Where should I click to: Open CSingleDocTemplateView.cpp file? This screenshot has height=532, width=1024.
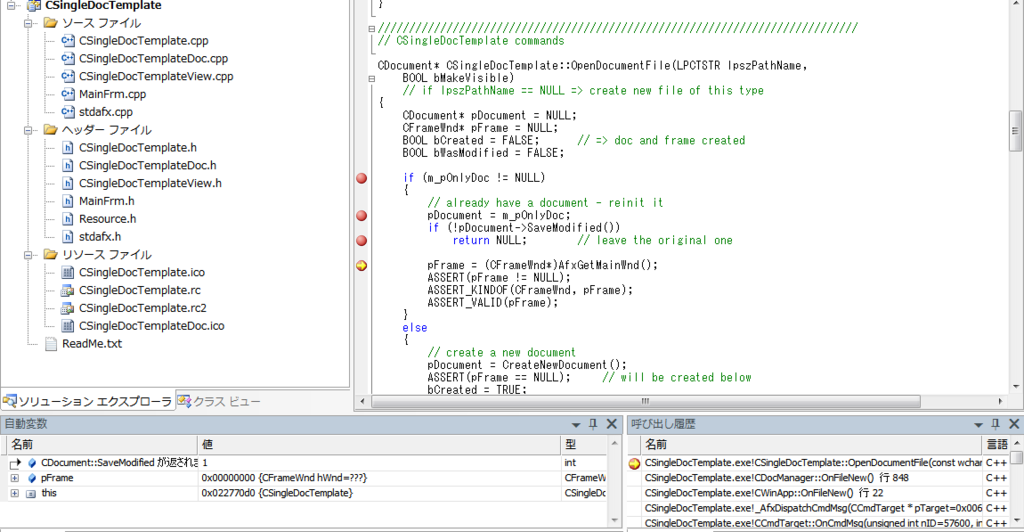[156, 76]
